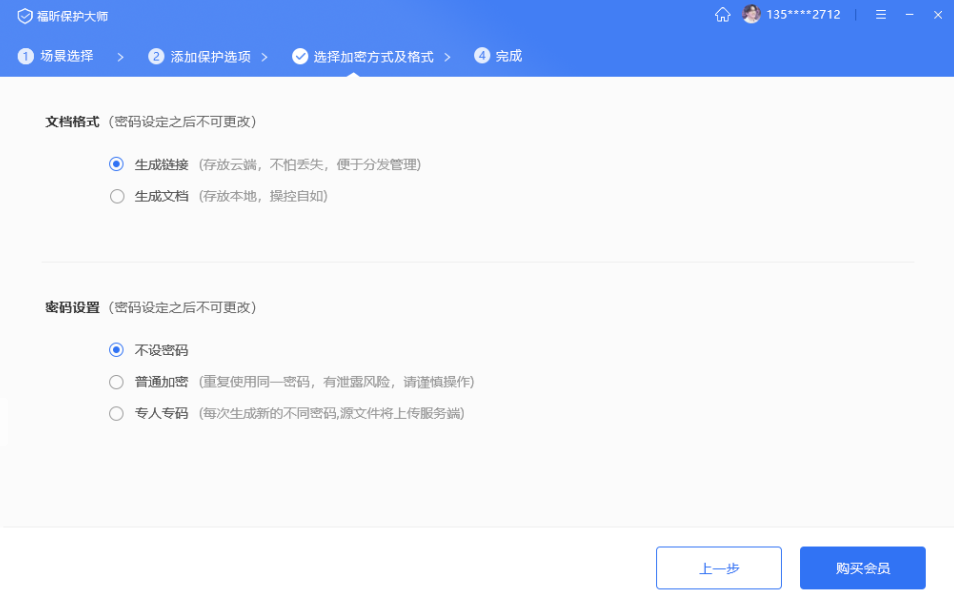Switch to the 添加保护选项 step
Screen dimensions: 954x605
pos(210,57)
